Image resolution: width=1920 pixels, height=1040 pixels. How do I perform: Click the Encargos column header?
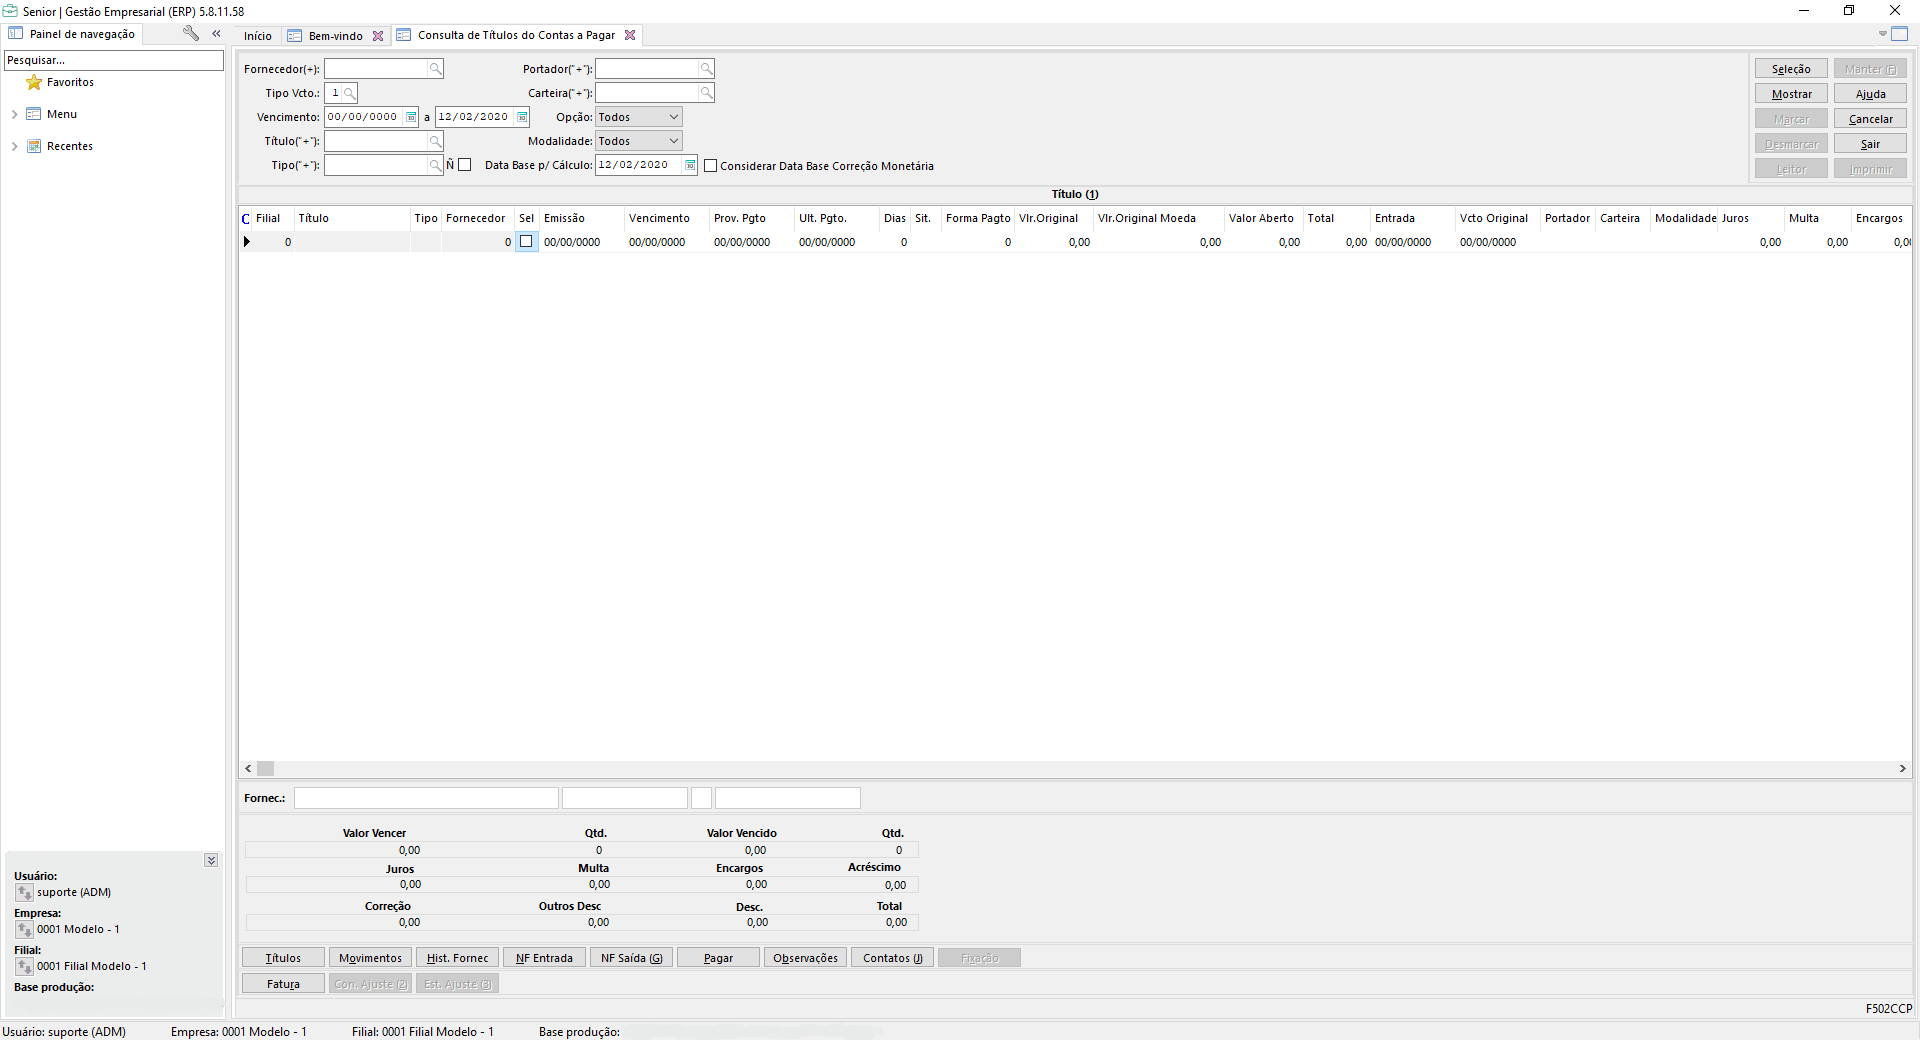coord(1880,218)
